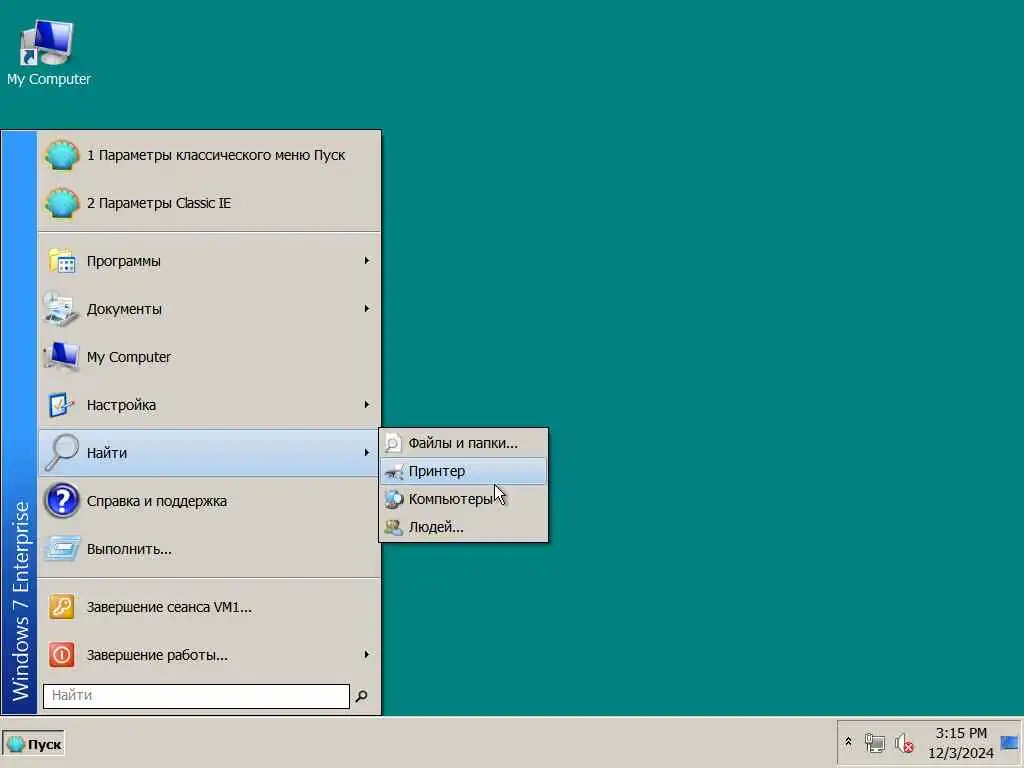The height and width of the screenshot is (768, 1024).
Task: Click the Выполнить run icon
Action: click(x=62, y=549)
